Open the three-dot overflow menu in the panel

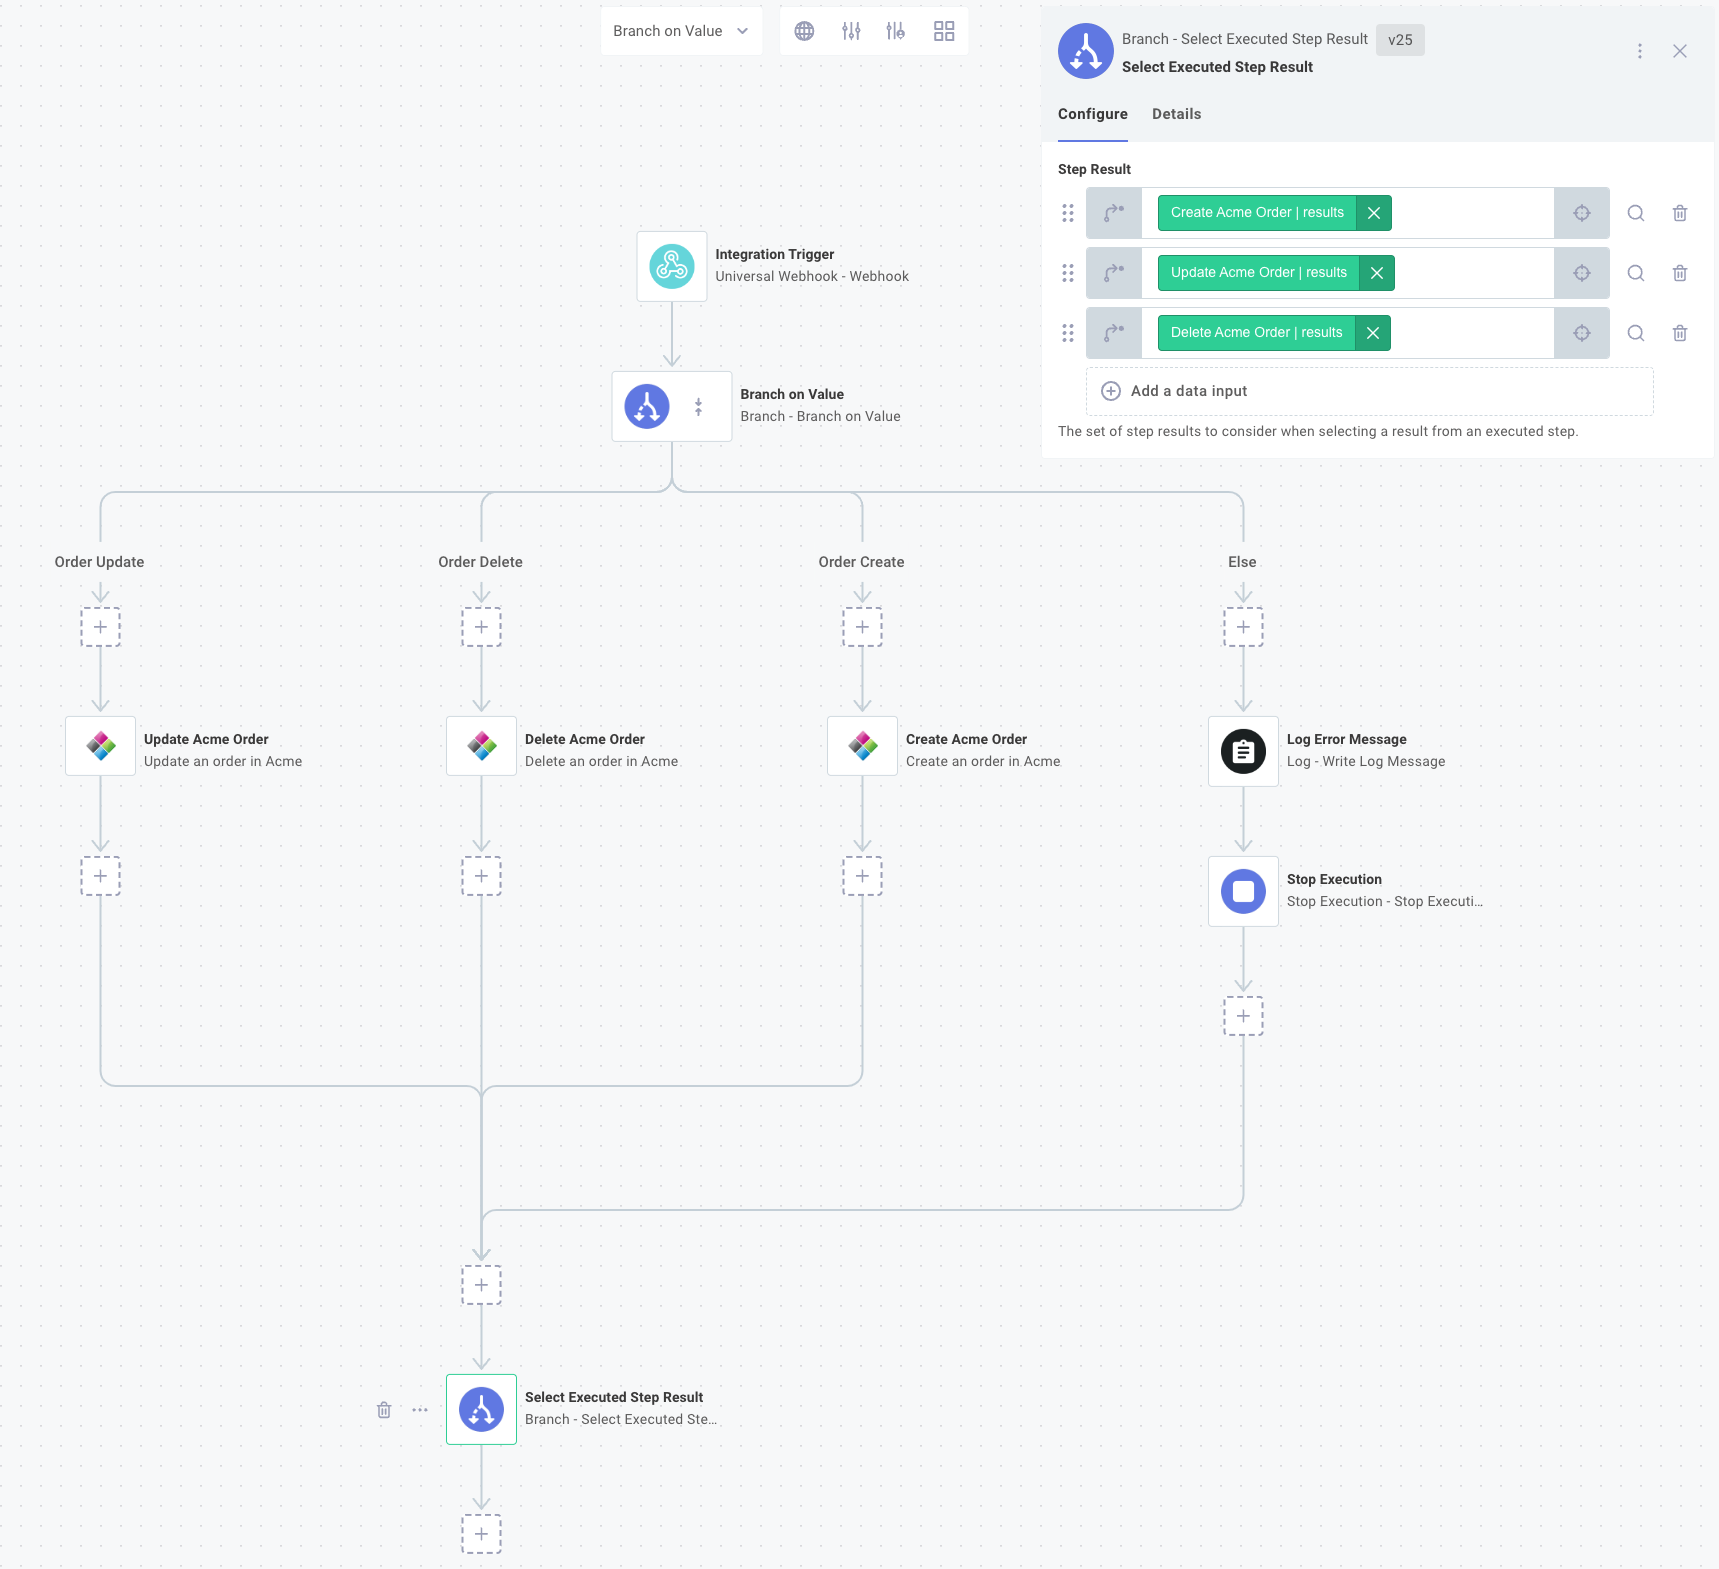pos(1640,51)
